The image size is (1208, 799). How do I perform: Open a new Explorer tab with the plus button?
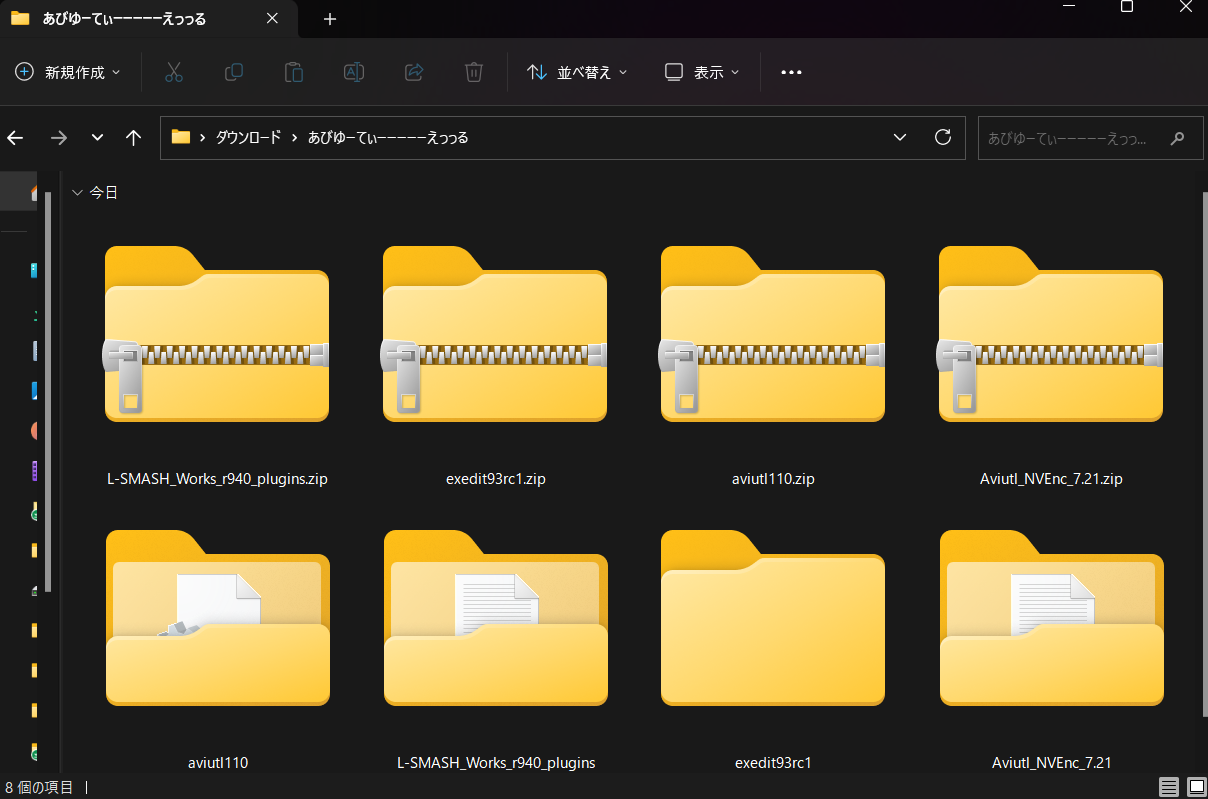pyautogui.click(x=330, y=18)
